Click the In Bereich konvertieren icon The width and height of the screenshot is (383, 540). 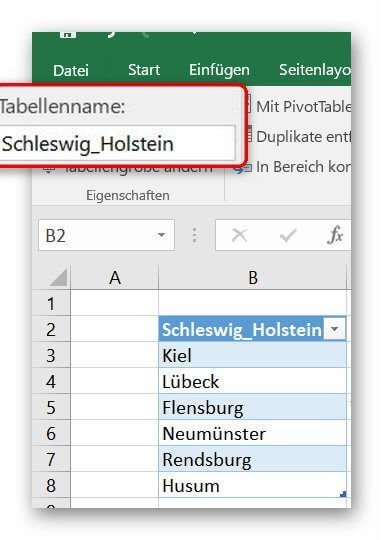point(242,168)
